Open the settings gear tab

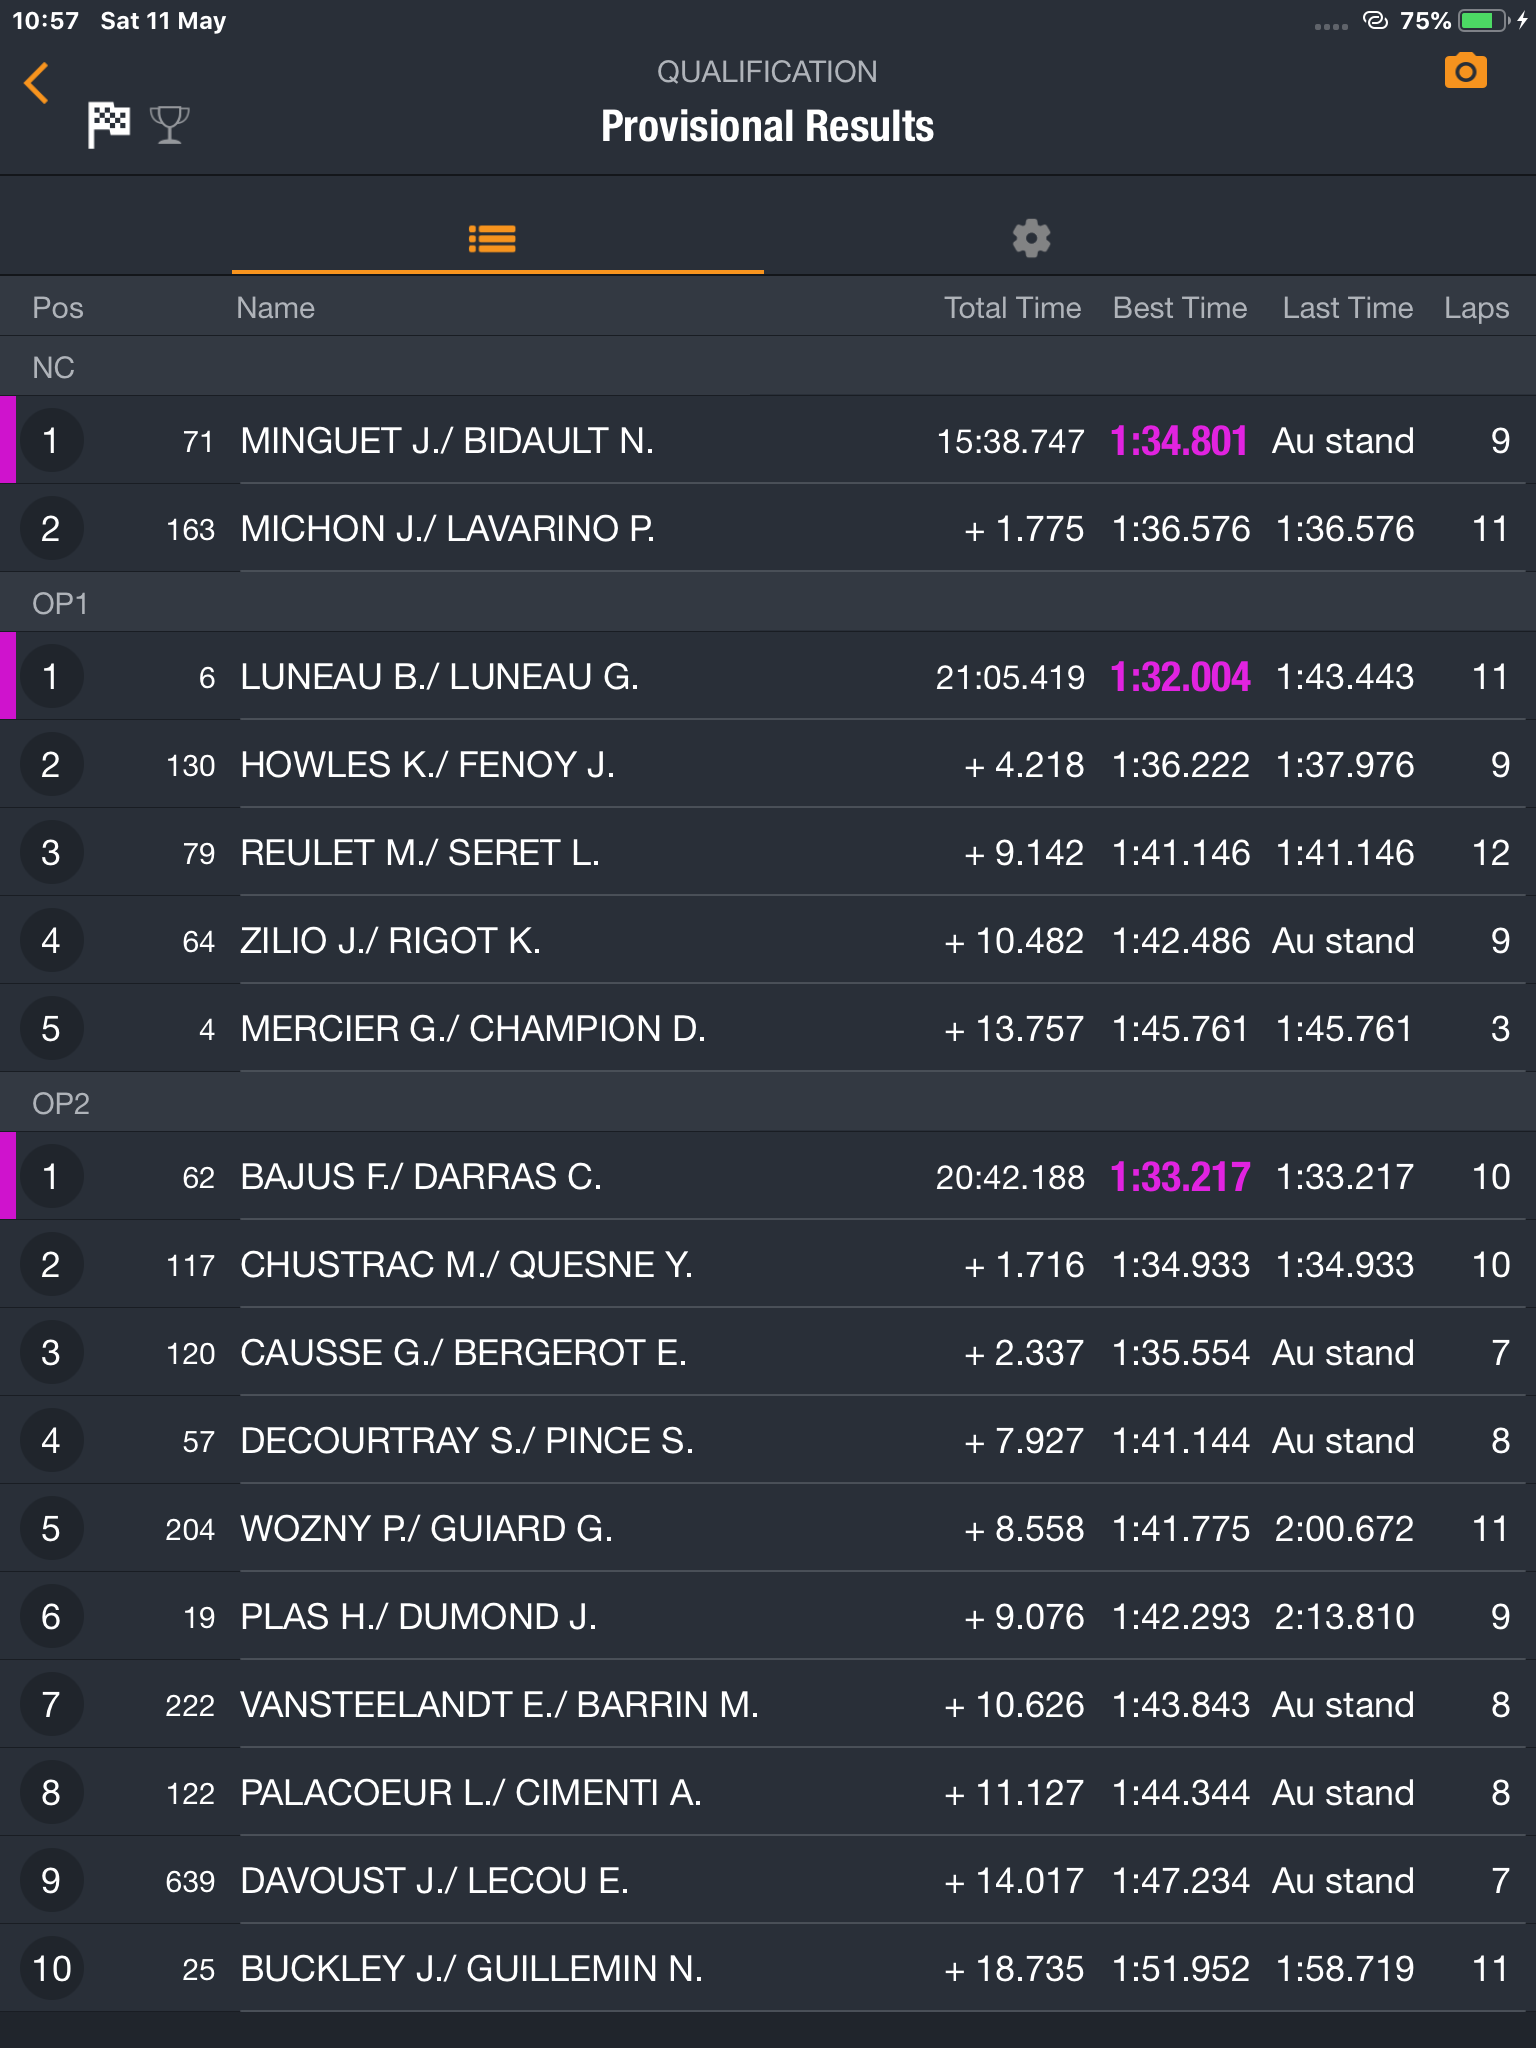coord(1031,239)
